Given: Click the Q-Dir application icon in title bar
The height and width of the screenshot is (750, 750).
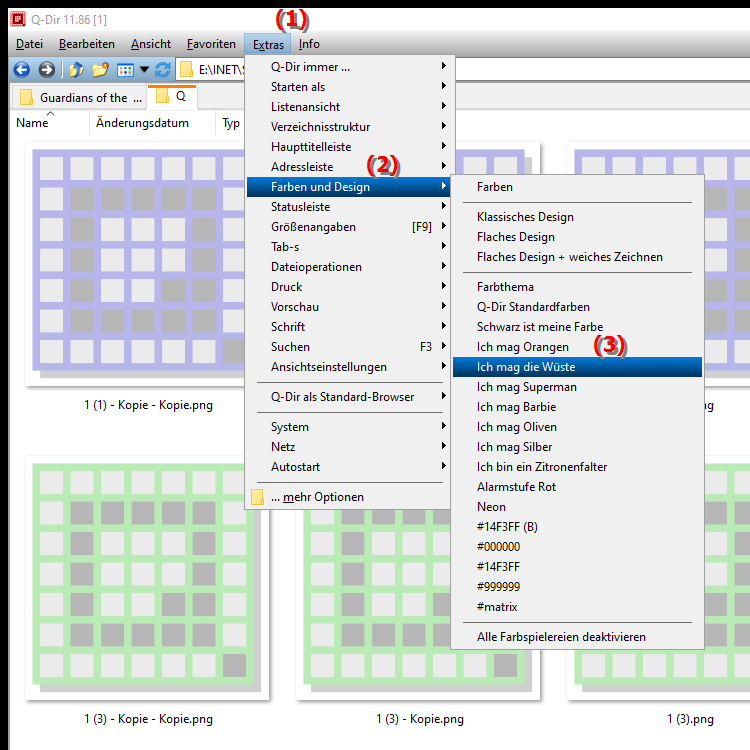Looking at the screenshot, I should click(x=18, y=20).
